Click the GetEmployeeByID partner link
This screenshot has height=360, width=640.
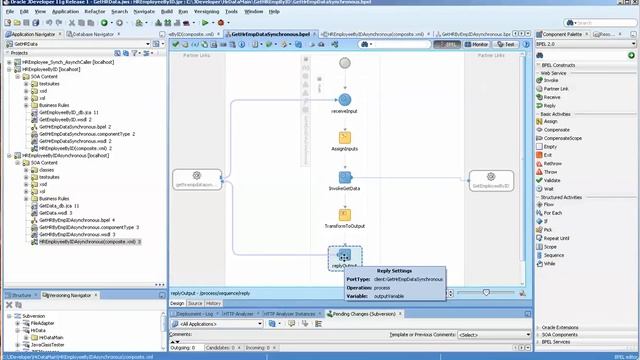pos(491,181)
